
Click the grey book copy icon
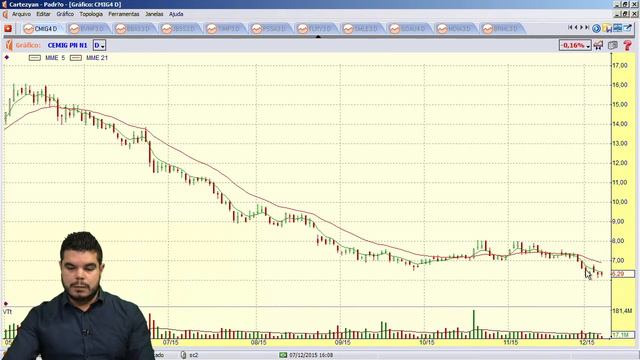coord(613,45)
